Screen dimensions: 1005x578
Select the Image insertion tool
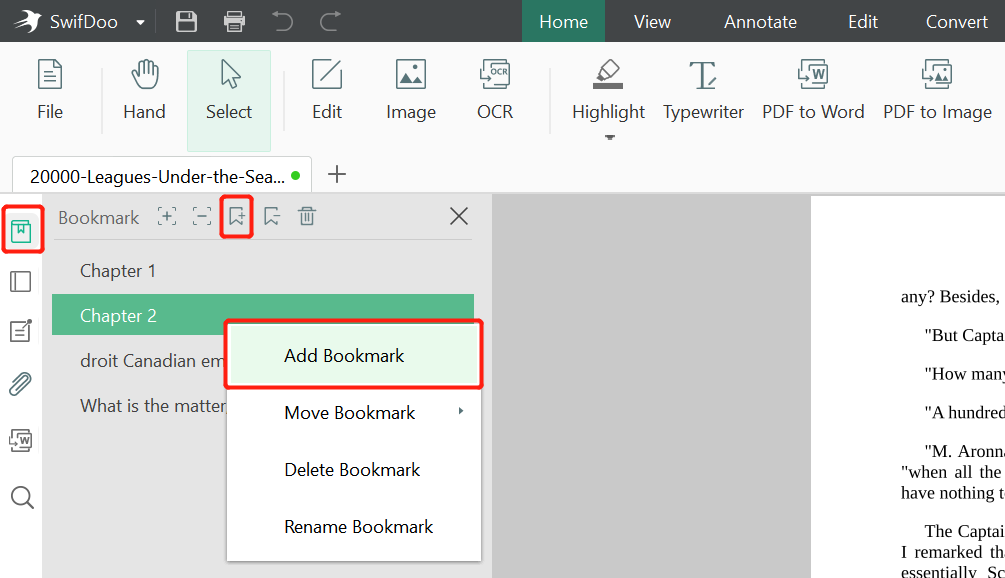pyautogui.click(x=410, y=90)
